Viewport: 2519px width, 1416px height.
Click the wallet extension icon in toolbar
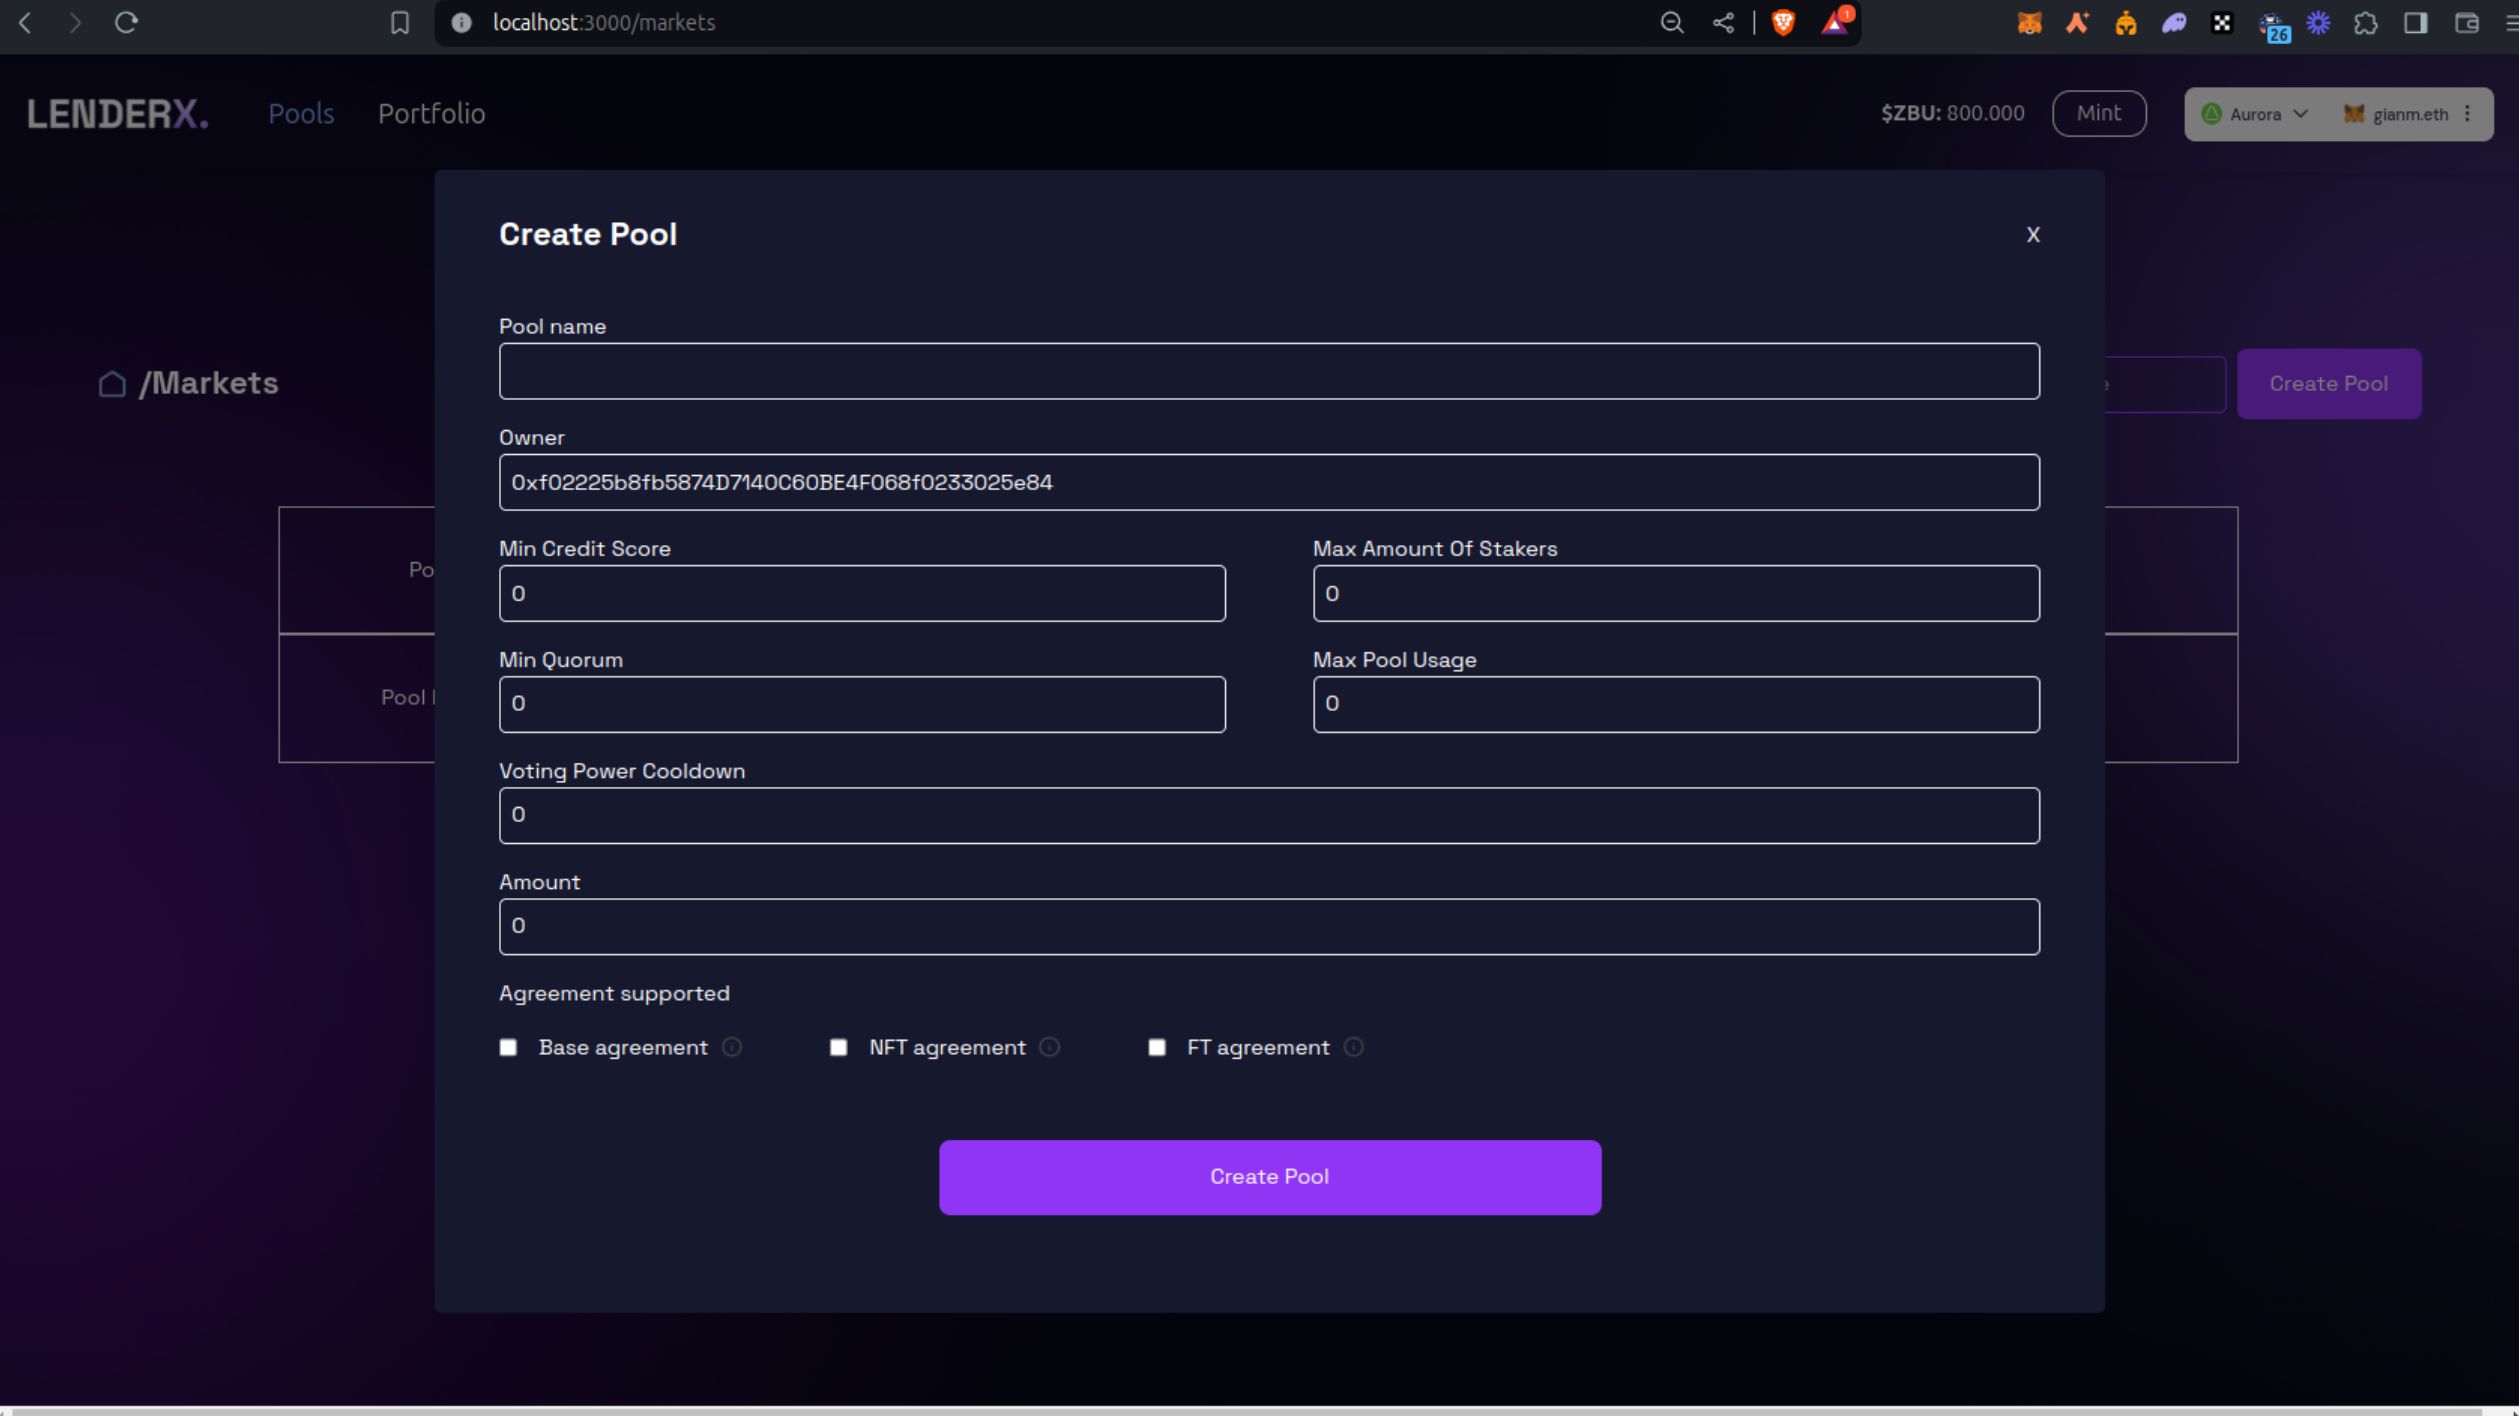click(x=2031, y=21)
